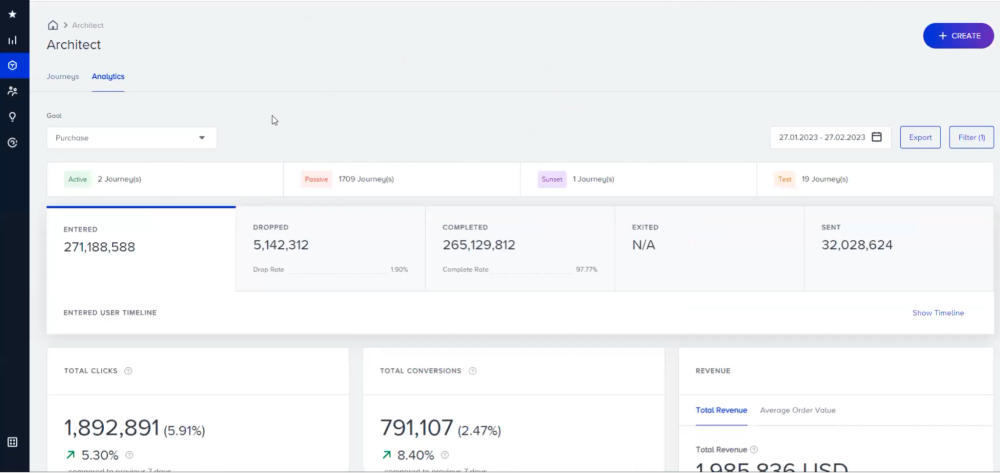
Task: Click the Total Clicks info icon
Action: pyautogui.click(x=128, y=371)
